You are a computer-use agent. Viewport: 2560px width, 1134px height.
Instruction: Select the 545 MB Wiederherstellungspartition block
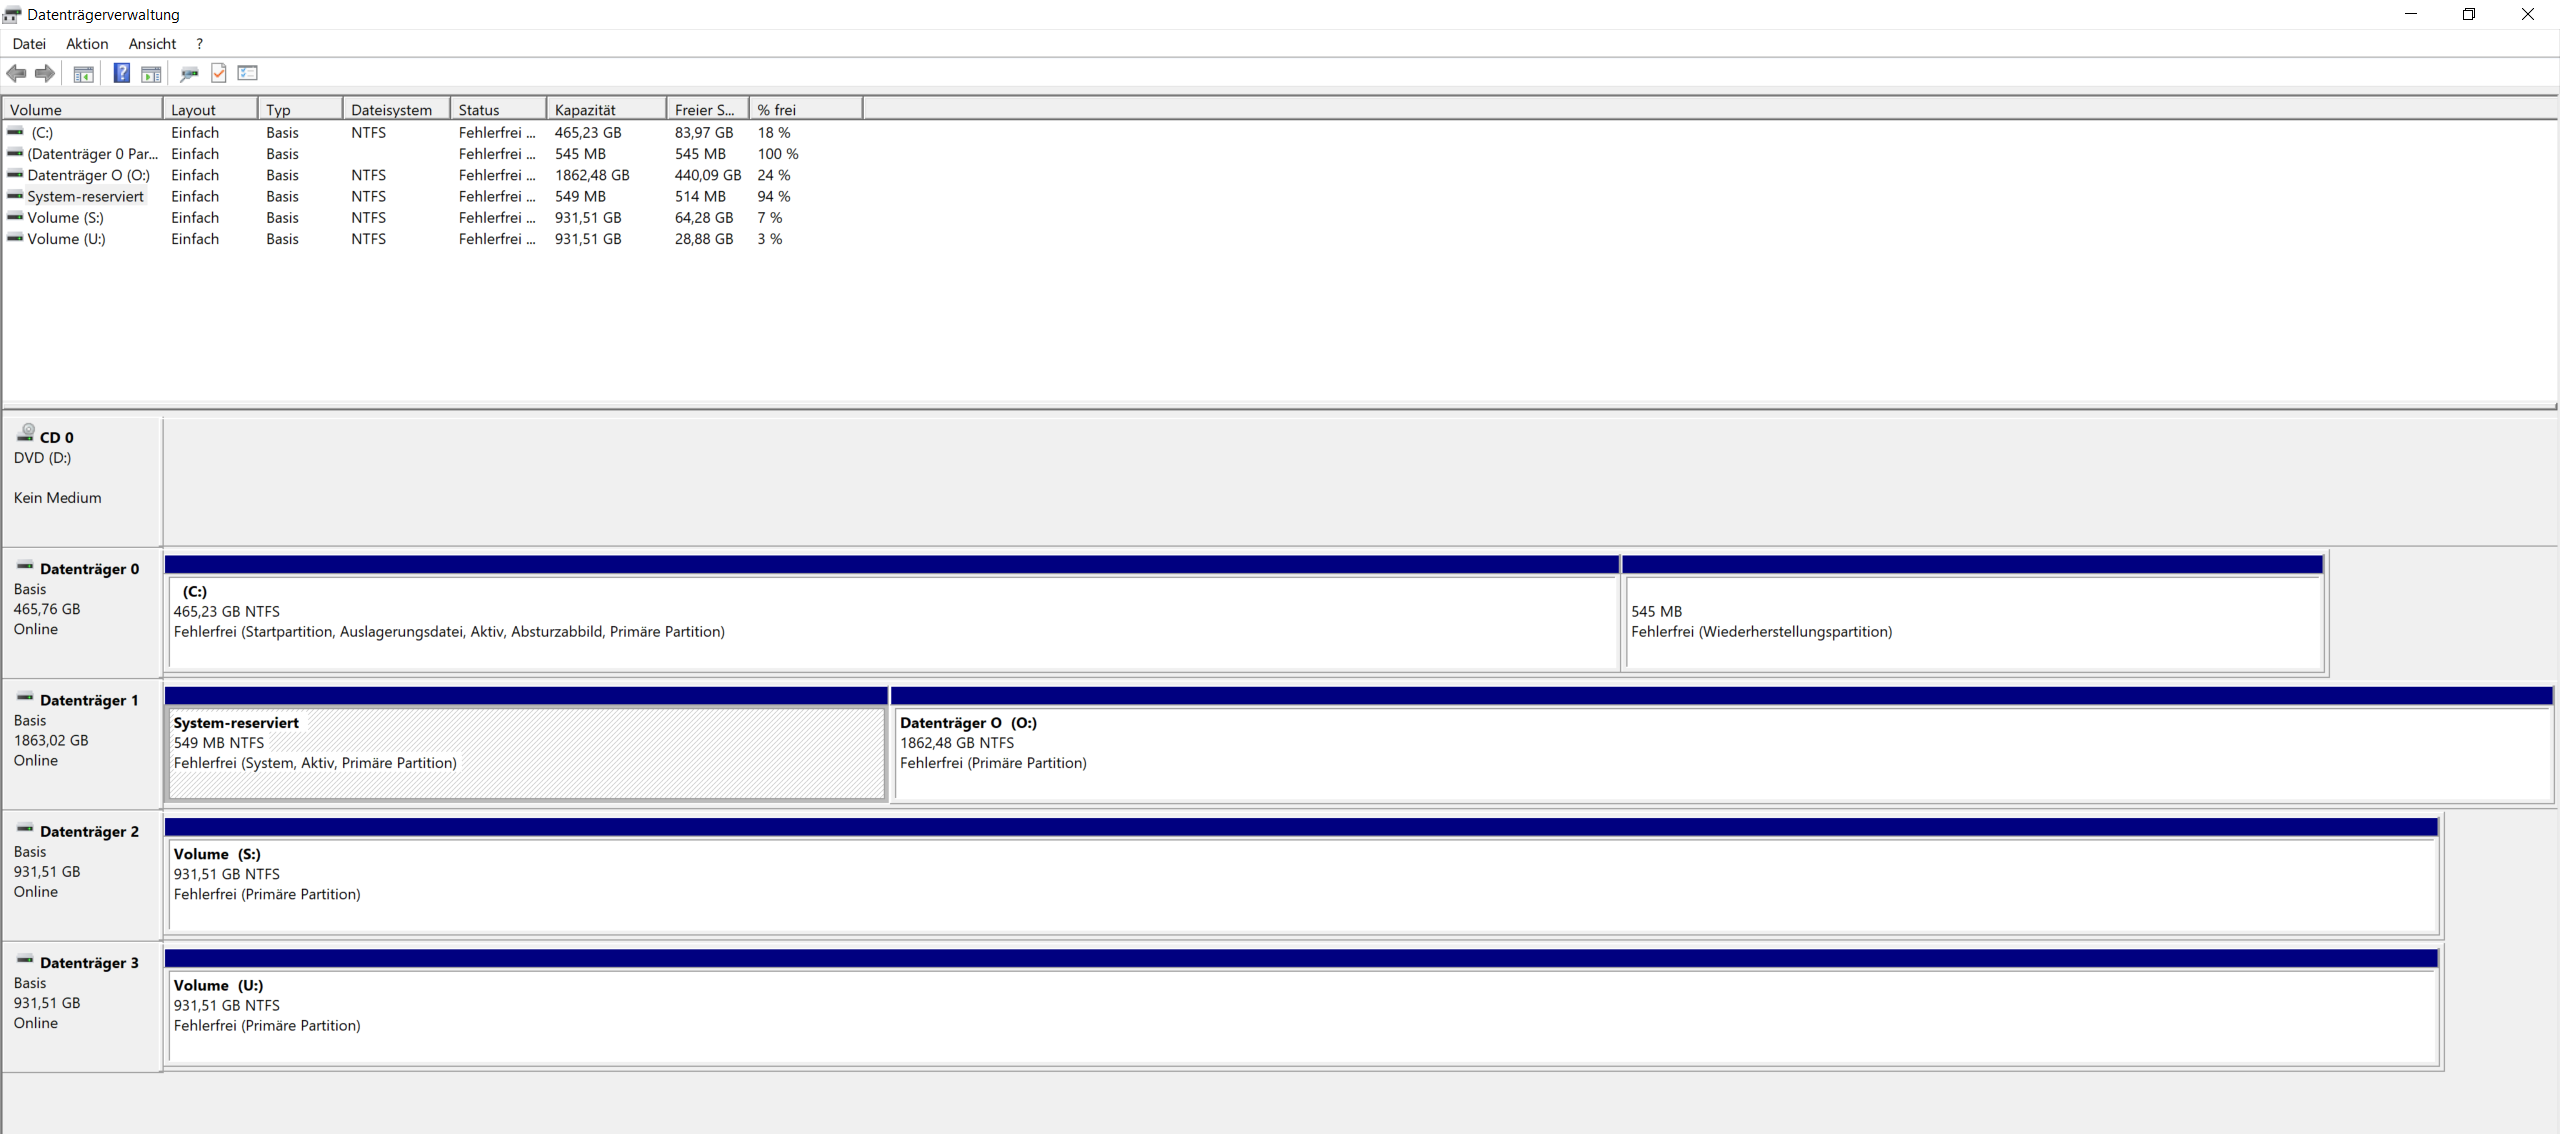coord(1972,622)
